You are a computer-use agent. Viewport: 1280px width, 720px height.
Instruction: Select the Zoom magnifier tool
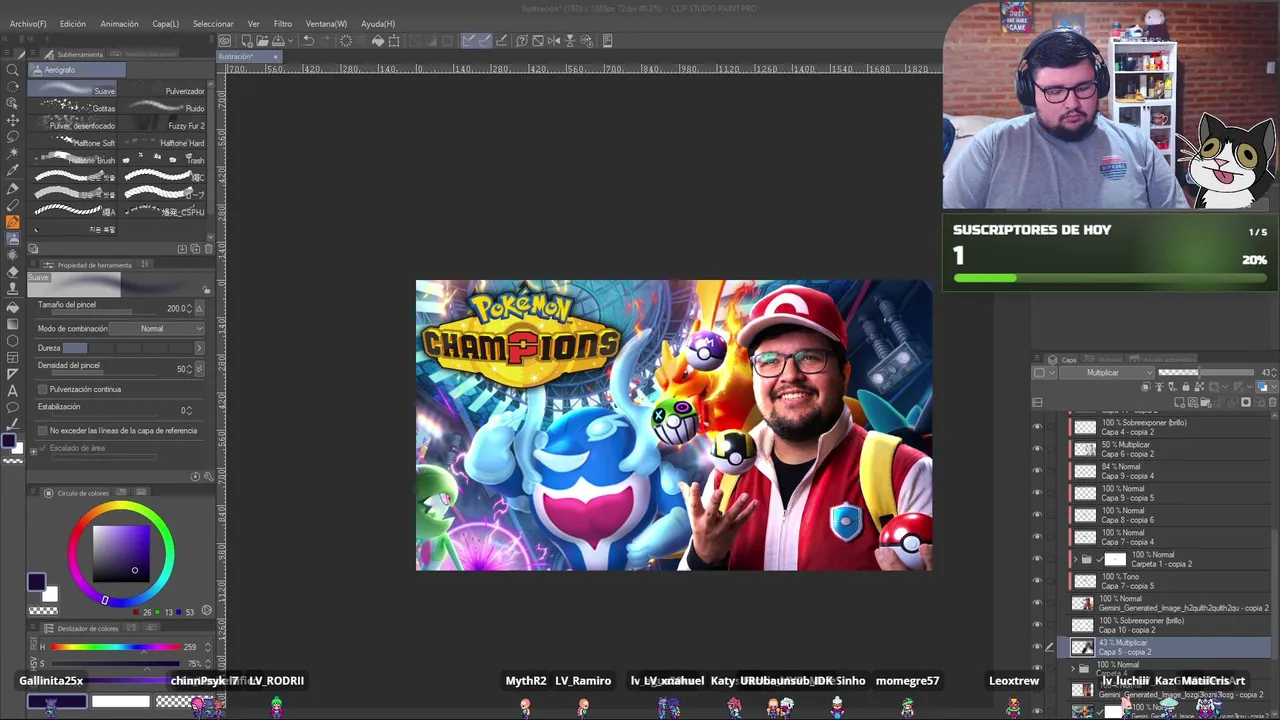(x=13, y=69)
